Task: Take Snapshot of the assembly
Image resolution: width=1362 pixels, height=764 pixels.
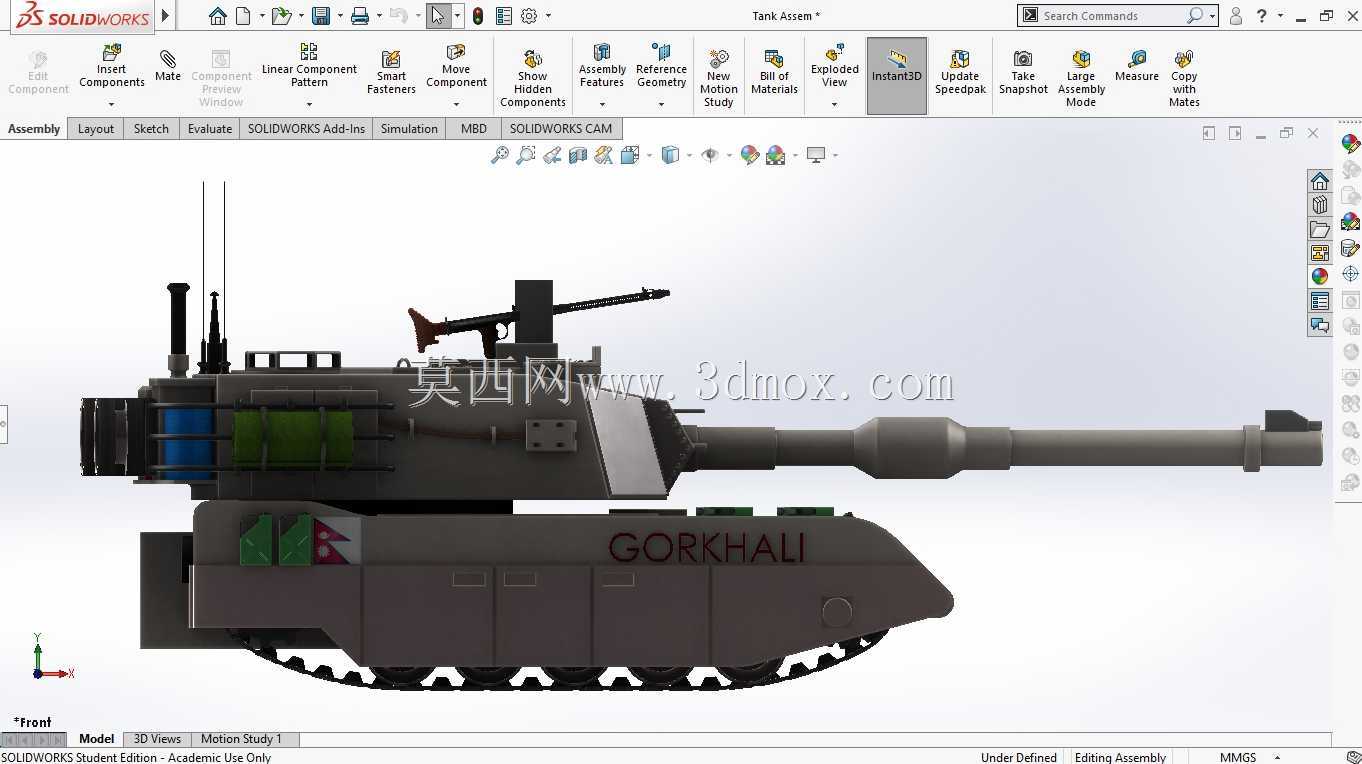Action: point(1023,72)
